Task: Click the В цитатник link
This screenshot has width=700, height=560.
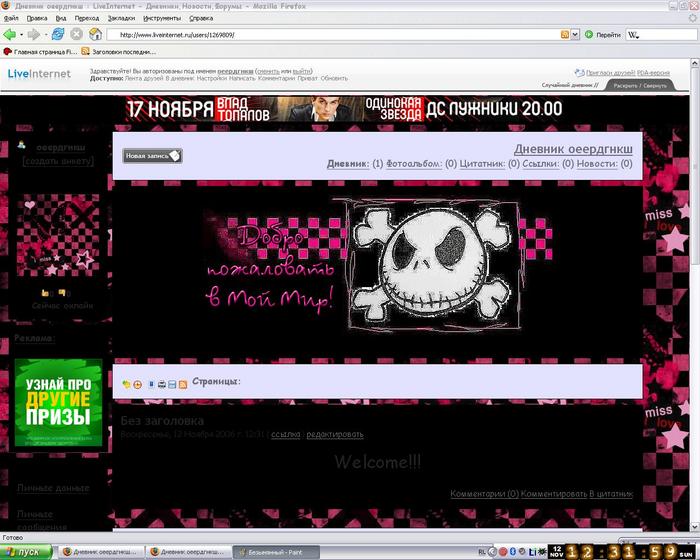Action: (611, 493)
